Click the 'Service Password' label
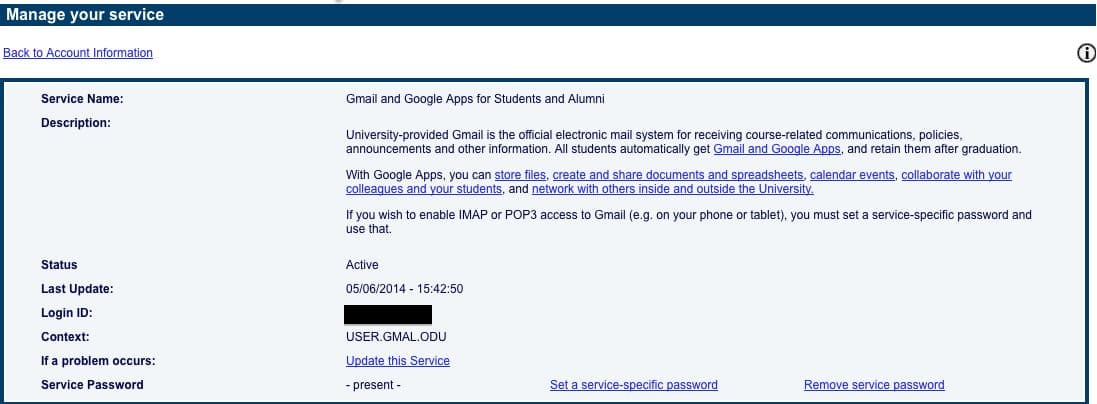Viewport: 1097px width, 404px height. click(92, 385)
